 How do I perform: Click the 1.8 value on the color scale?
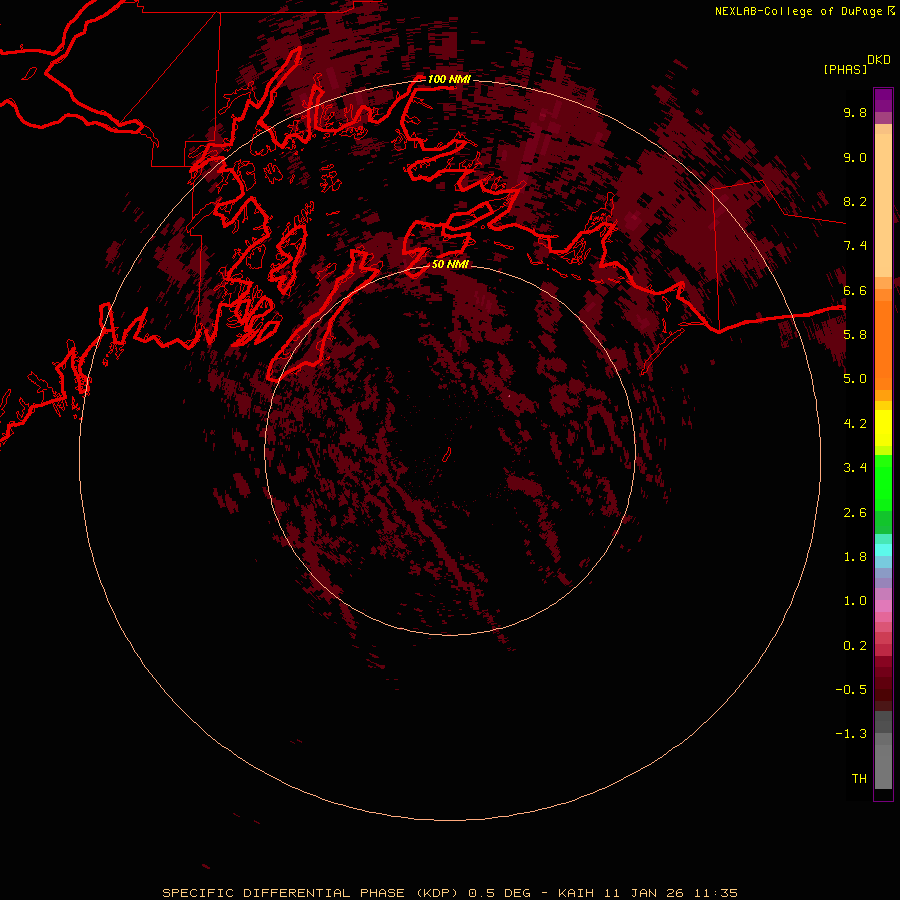click(855, 557)
